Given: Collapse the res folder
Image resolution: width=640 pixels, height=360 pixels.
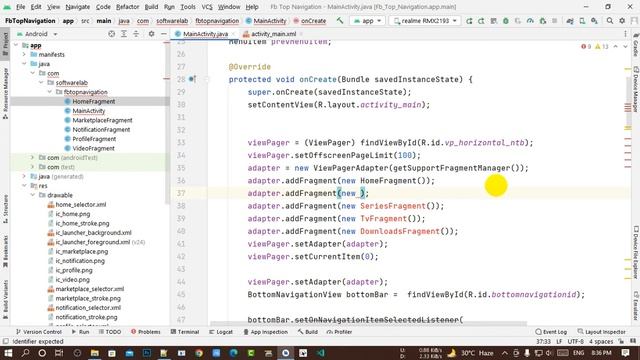Looking at the screenshot, I should pos(24,186).
